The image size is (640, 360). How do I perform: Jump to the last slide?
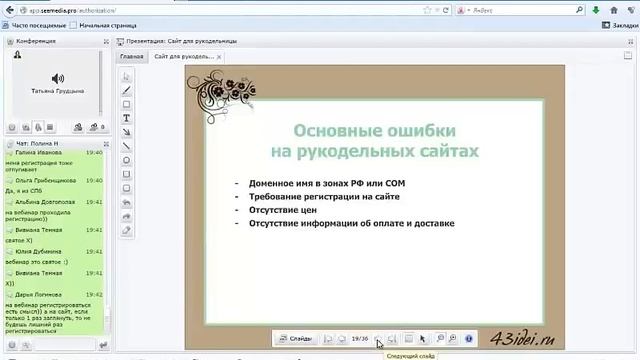(x=392, y=339)
